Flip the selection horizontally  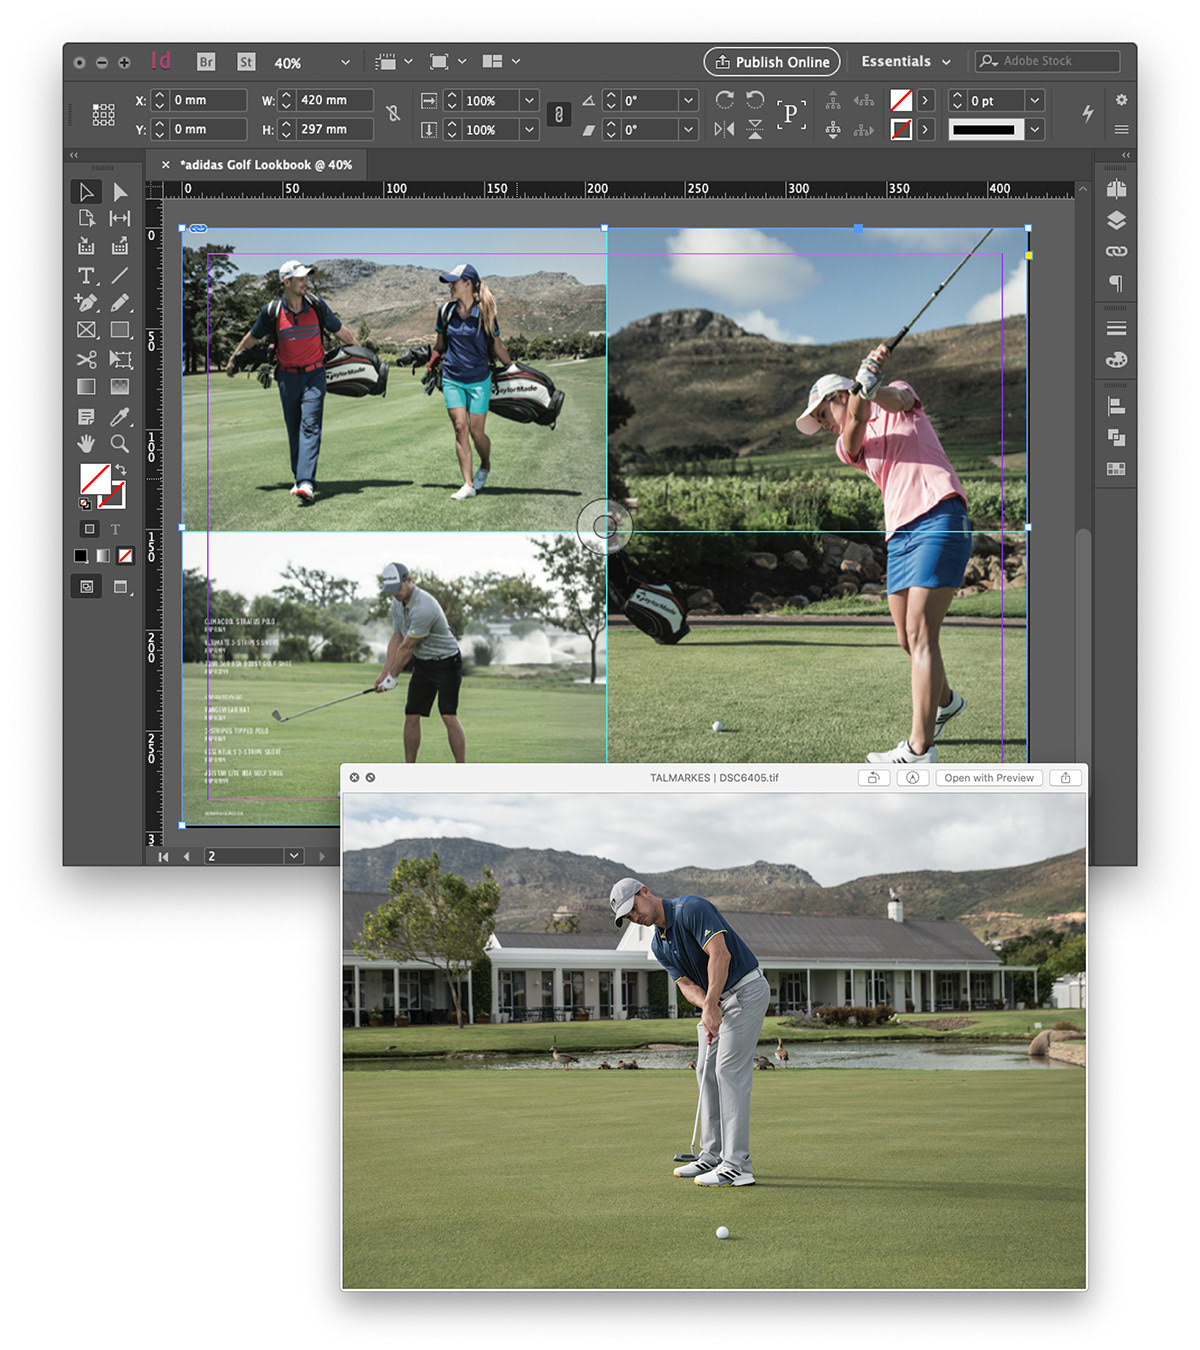pos(725,129)
